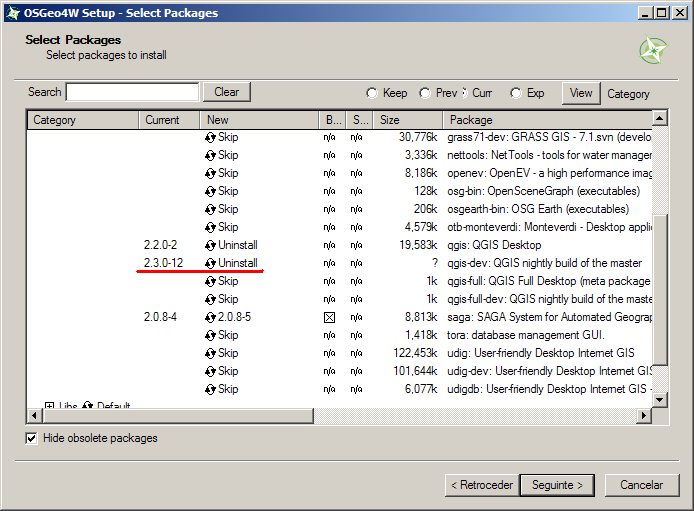Screen dimensions: 694x511
Task: Click the View button
Action: click(x=581, y=93)
